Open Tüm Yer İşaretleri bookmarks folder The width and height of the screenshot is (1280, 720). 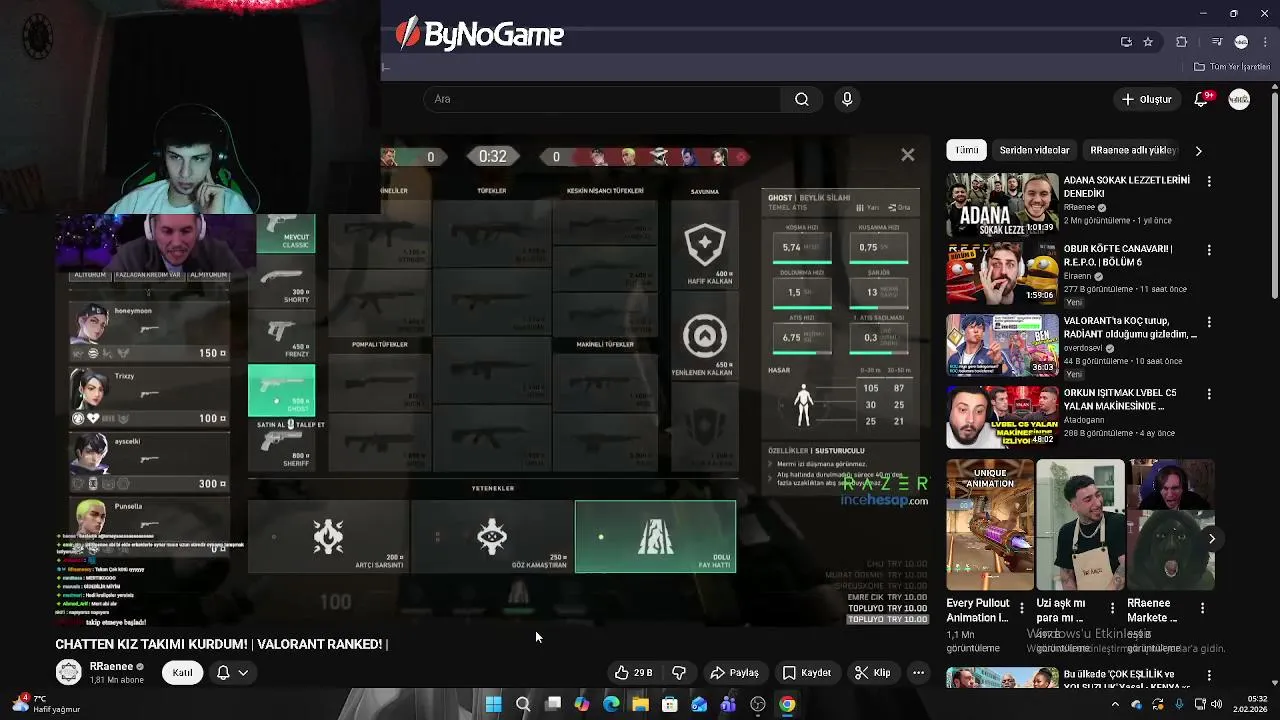1232,67
